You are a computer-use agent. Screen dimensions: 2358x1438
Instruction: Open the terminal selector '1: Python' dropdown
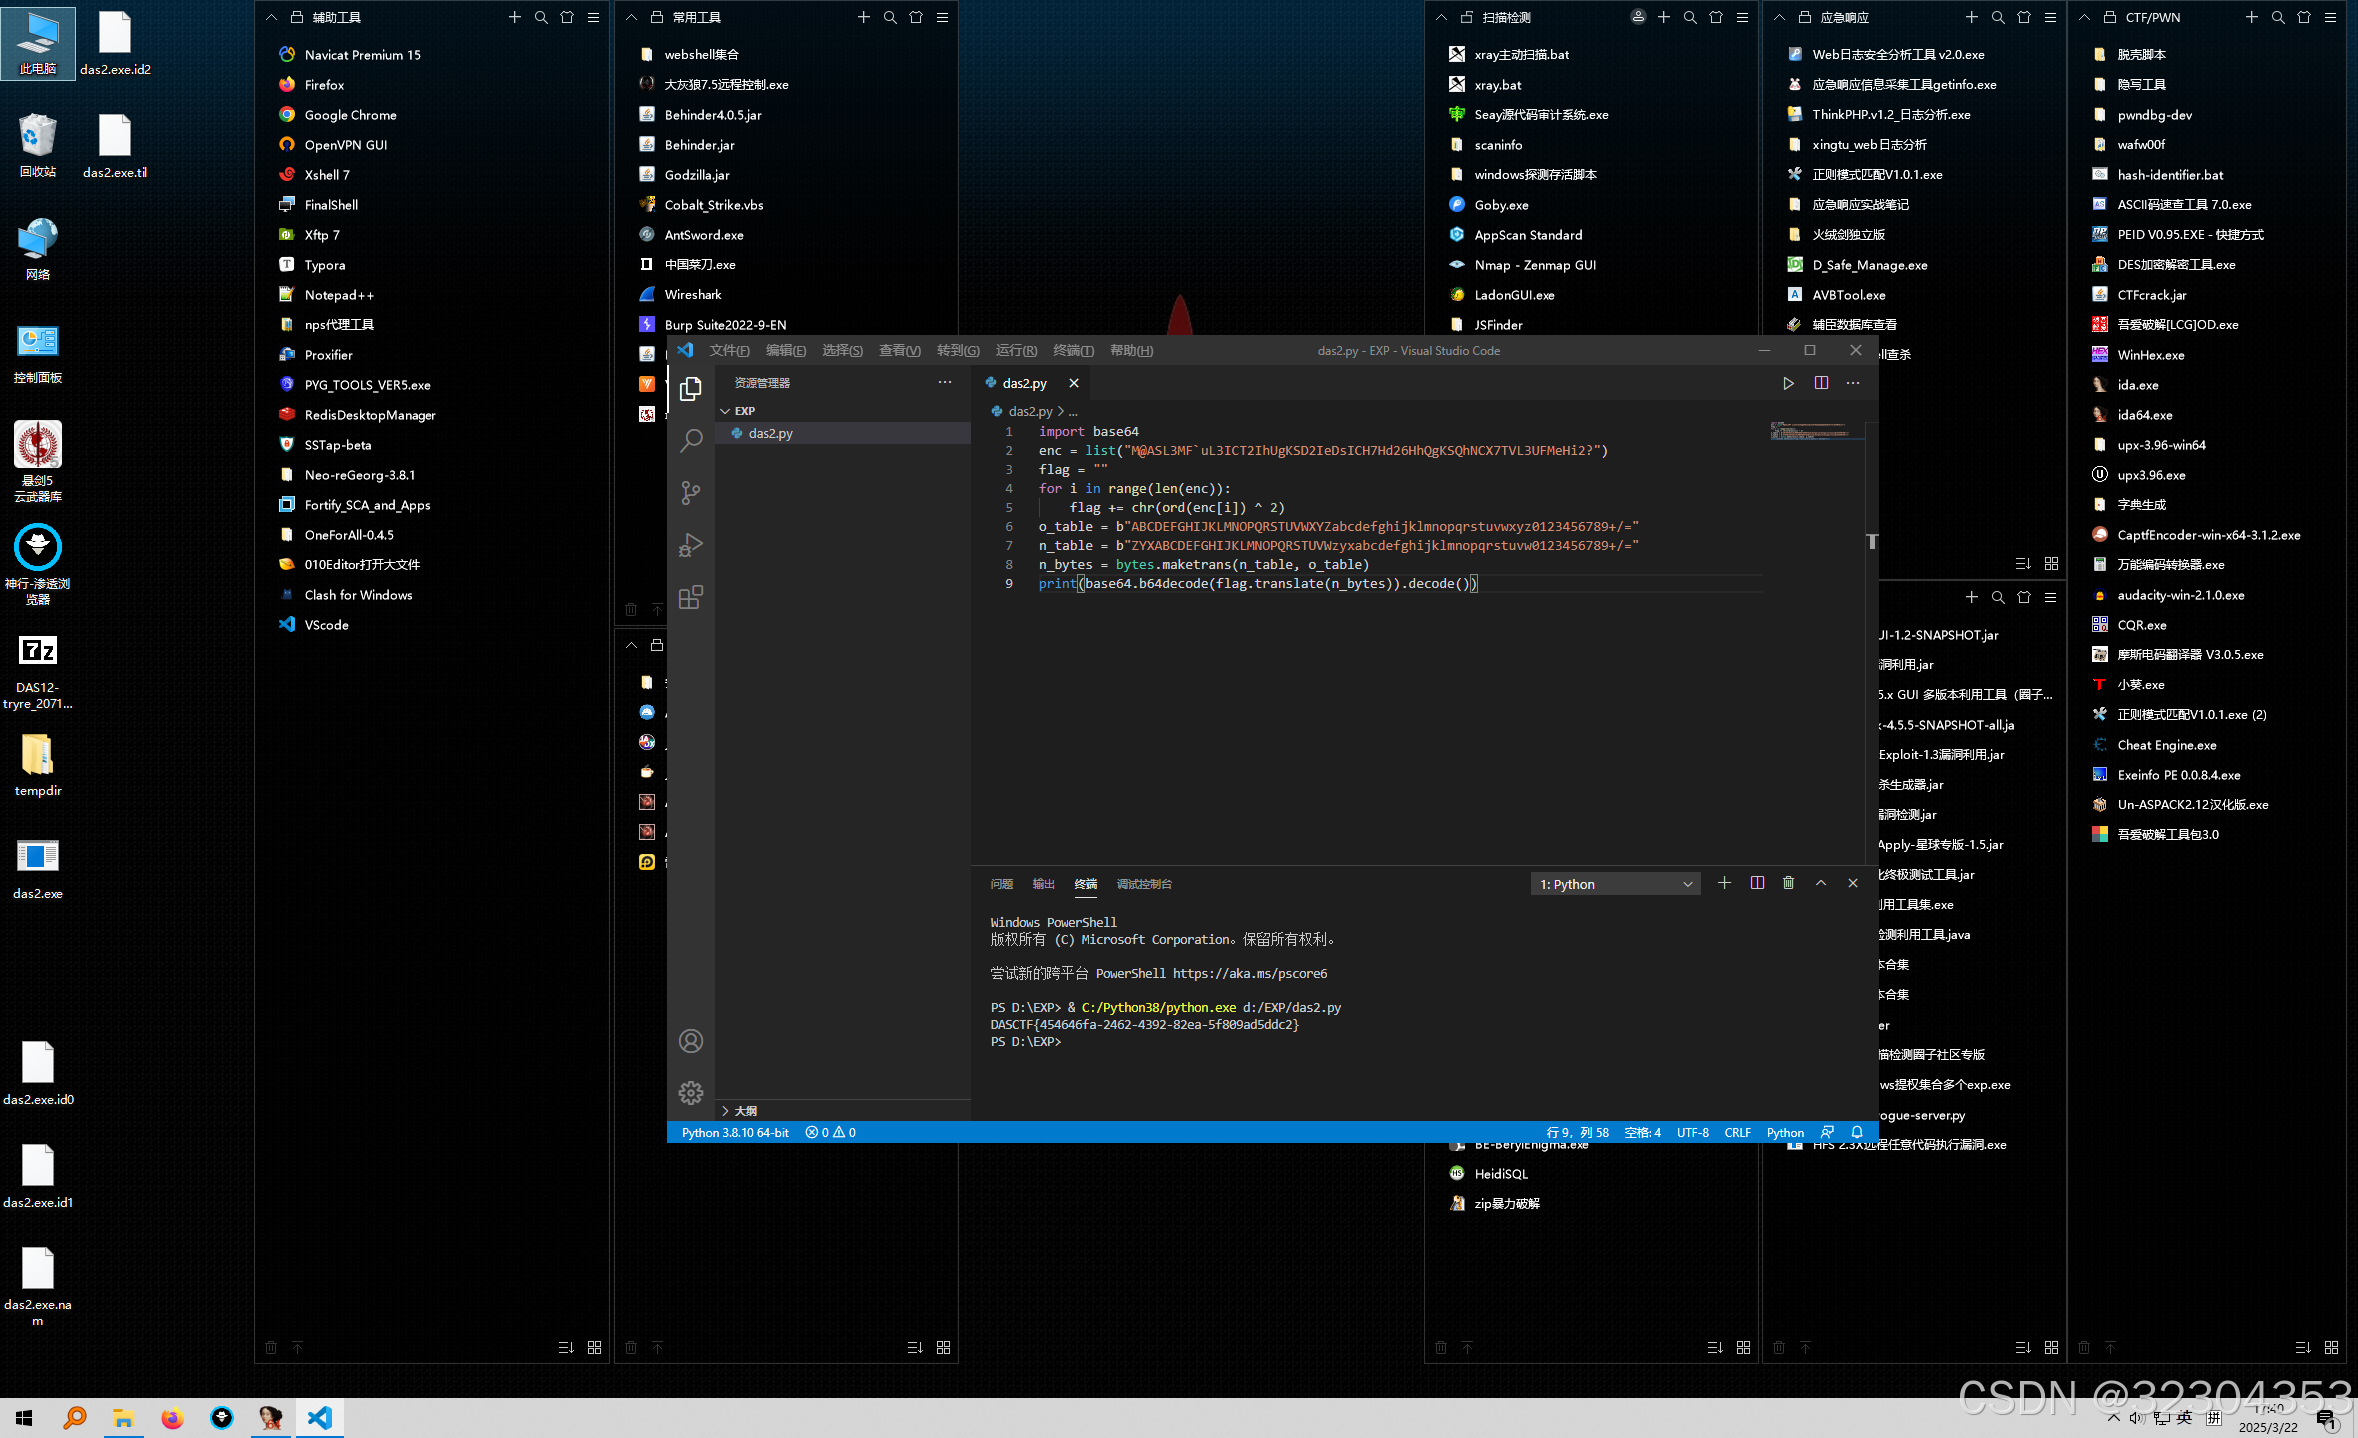[x=1615, y=884]
